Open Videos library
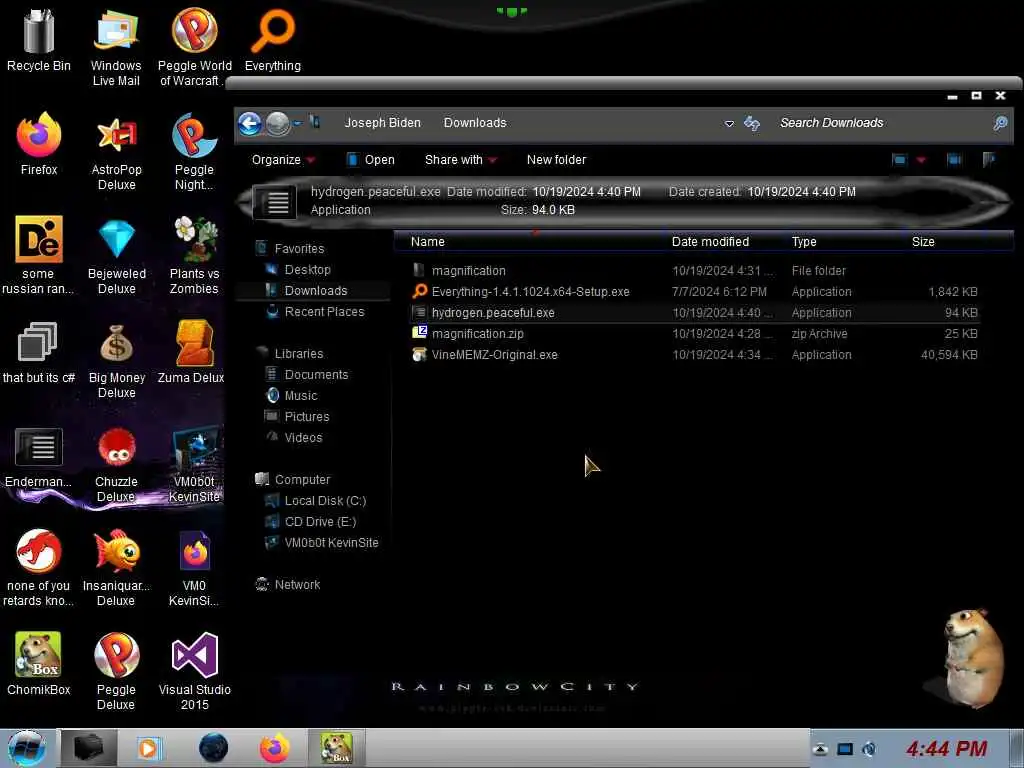This screenshot has width=1024, height=768. (x=303, y=438)
